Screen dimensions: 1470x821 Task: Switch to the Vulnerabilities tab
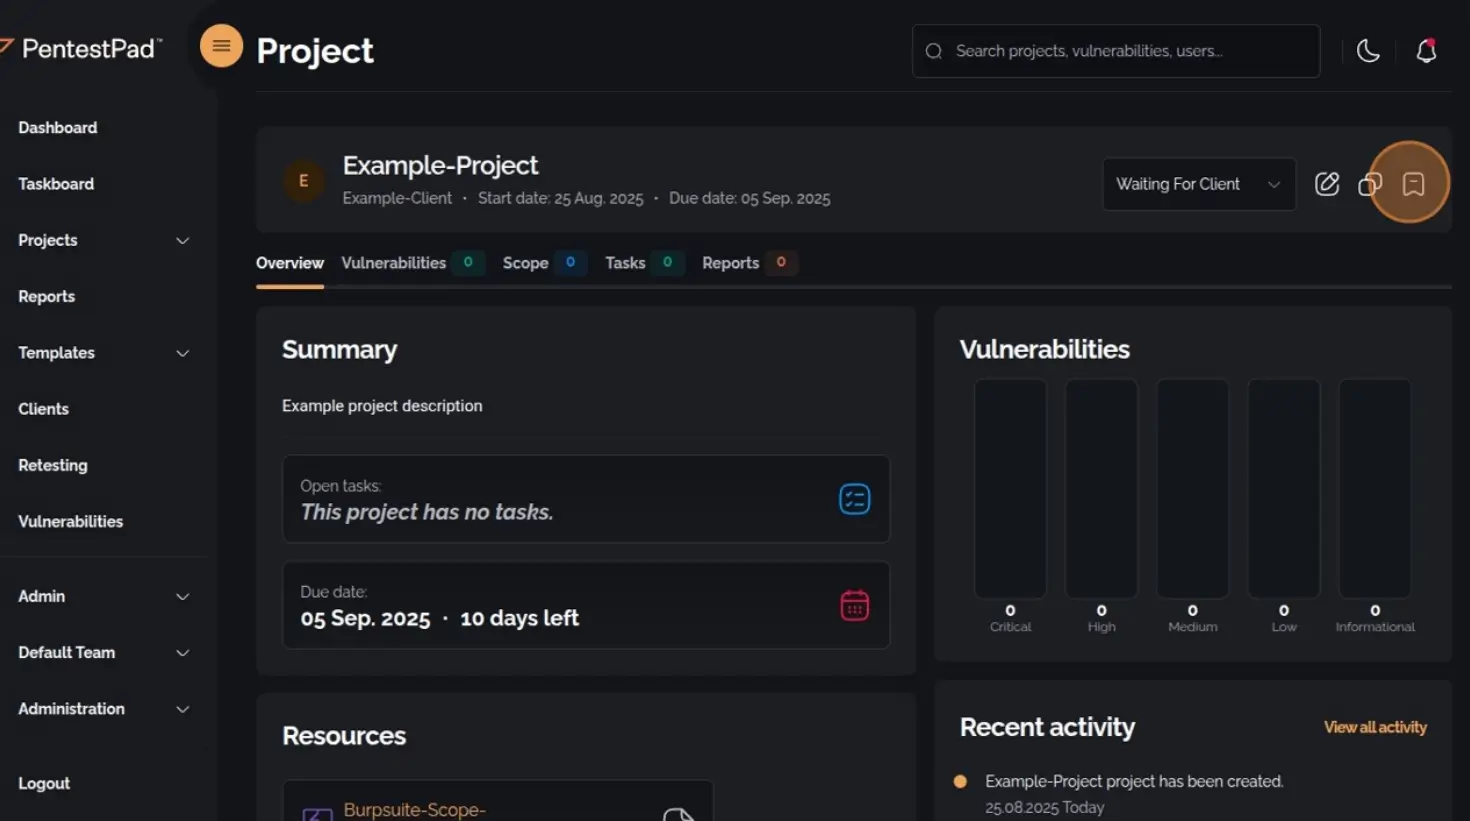(x=394, y=263)
